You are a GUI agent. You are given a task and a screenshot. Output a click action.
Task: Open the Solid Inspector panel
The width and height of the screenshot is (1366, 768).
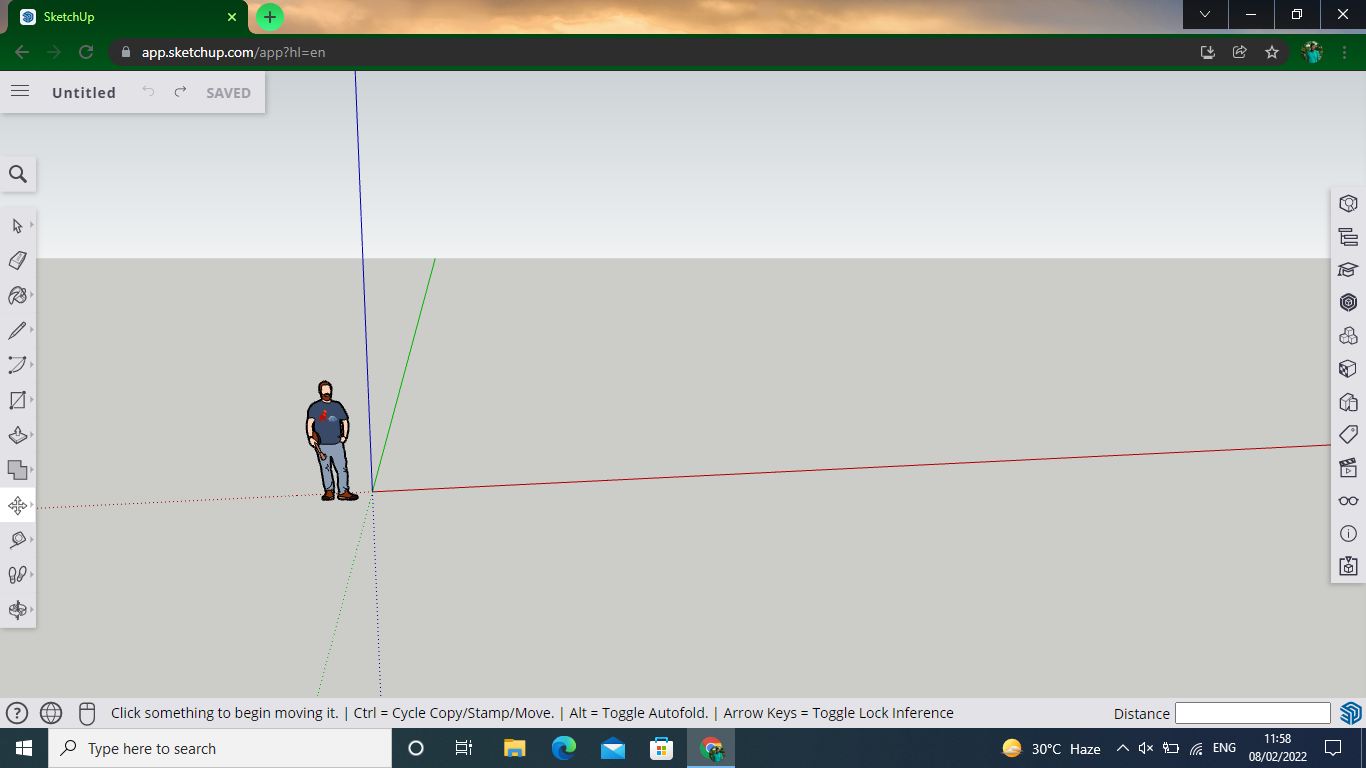click(1348, 567)
